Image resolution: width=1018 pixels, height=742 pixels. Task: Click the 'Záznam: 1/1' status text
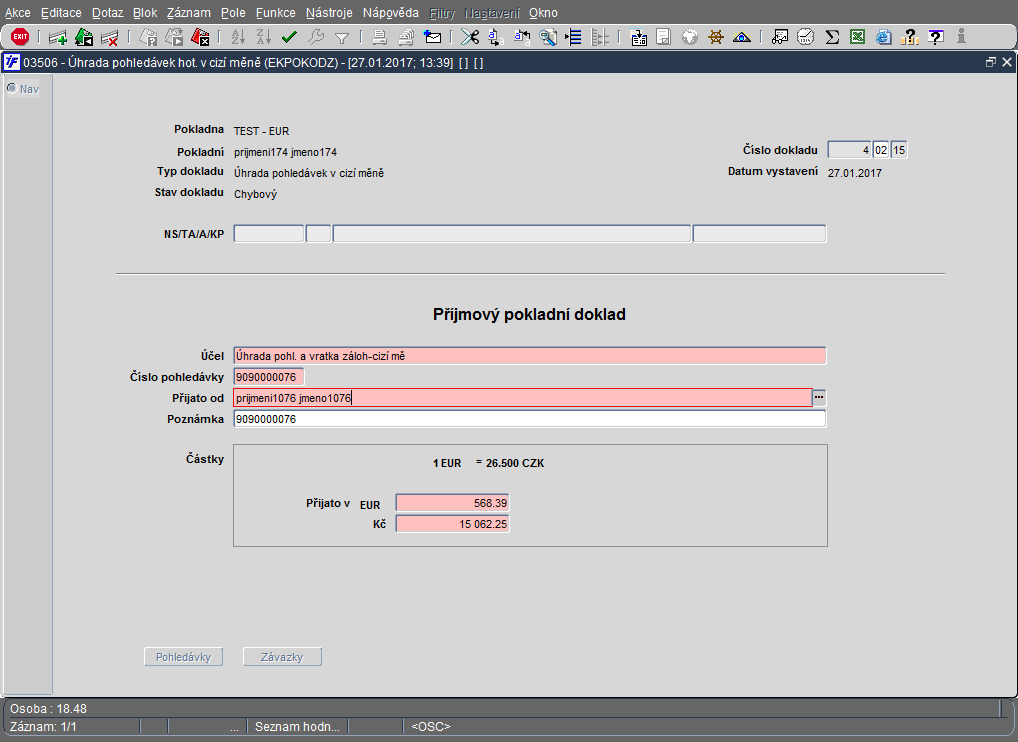pyautogui.click(x=43, y=726)
